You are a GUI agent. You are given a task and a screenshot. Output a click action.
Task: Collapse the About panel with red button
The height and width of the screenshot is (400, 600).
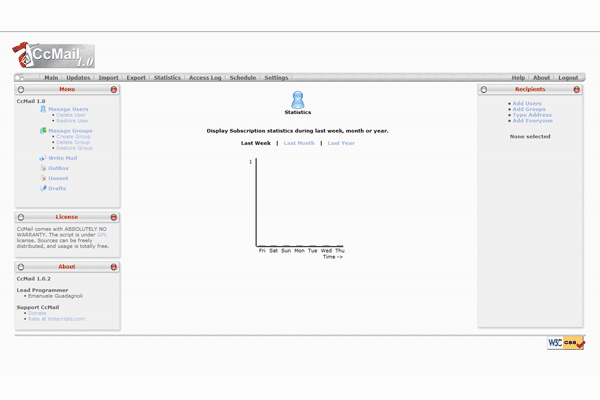point(114,267)
